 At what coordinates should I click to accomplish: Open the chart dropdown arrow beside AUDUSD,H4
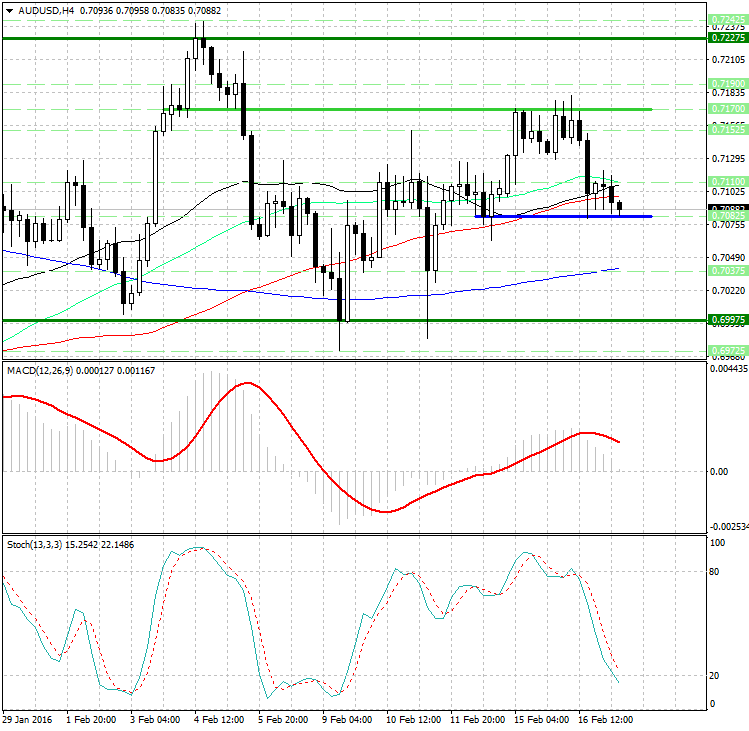pyautogui.click(x=9, y=11)
